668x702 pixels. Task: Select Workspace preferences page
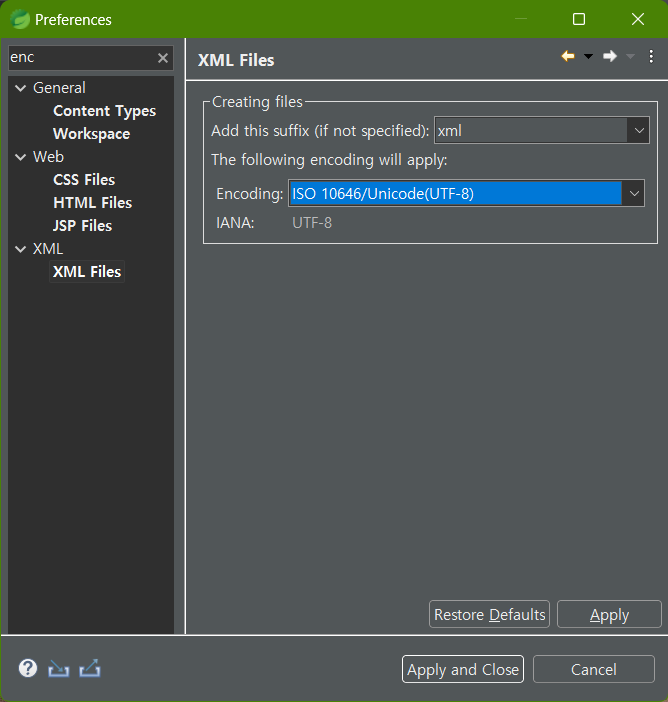click(x=91, y=134)
